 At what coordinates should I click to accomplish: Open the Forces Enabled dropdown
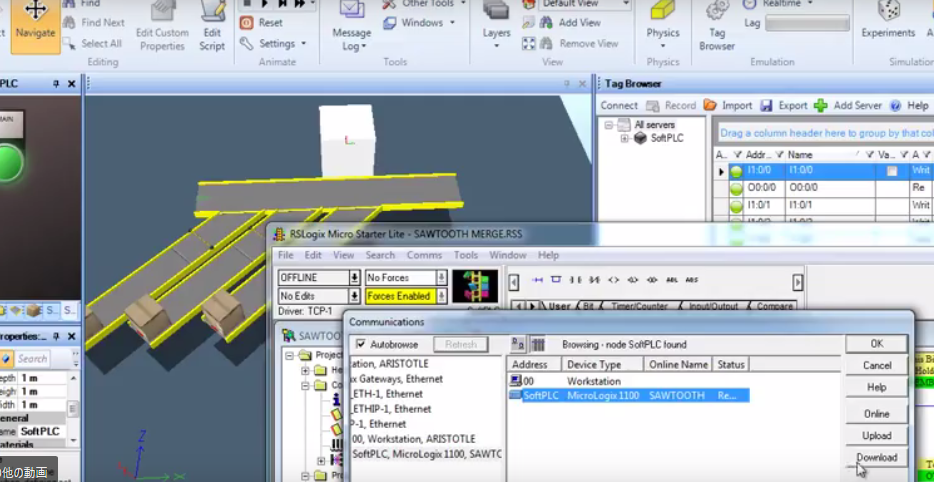click(x=441, y=296)
